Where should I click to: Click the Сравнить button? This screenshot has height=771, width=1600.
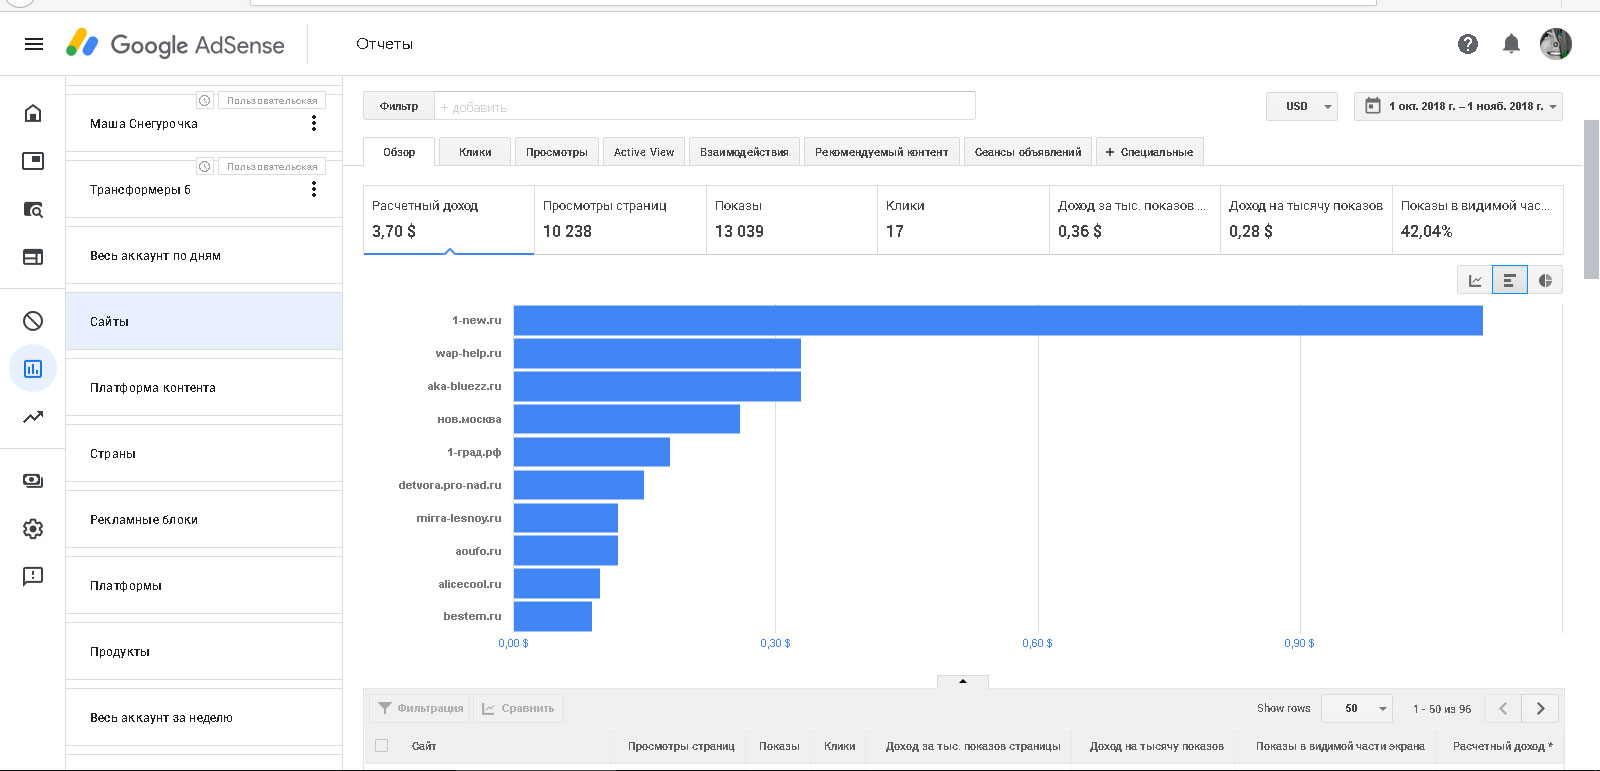pyautogui.click(x=518, y=708)
